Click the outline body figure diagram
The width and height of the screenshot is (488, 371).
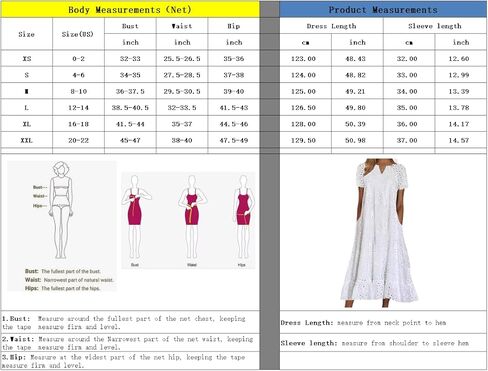(x=61, y=210)
